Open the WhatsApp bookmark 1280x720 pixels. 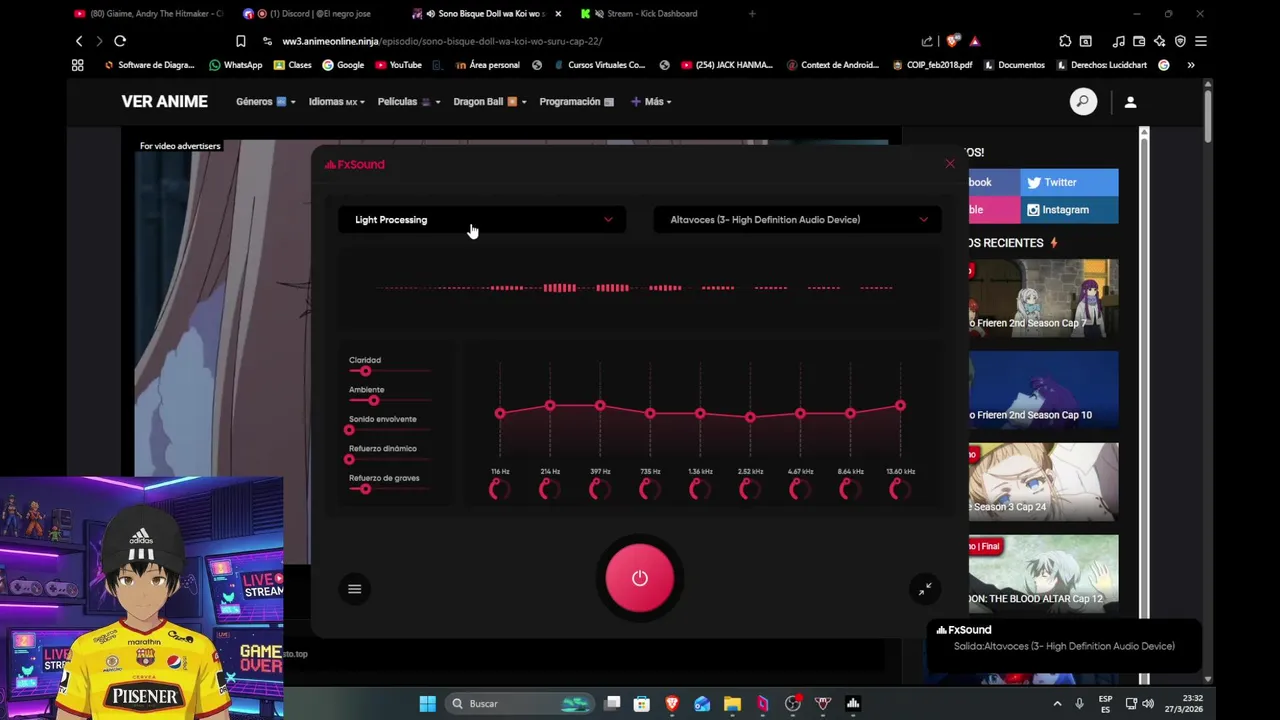[x=236, y=65]
